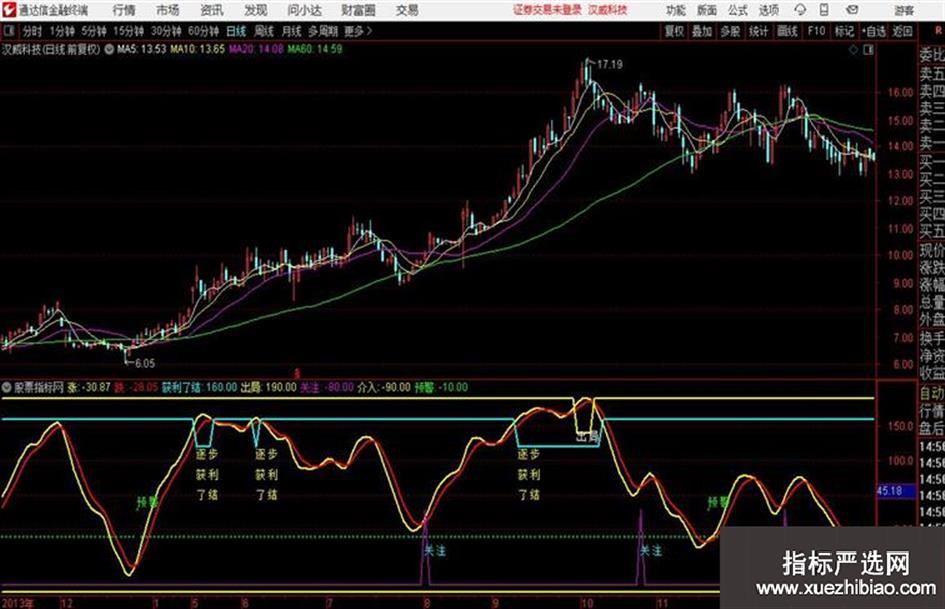Select the 日线 daily chart tab
The height and width of the screenshot is (609, 945).
point(236,31)
